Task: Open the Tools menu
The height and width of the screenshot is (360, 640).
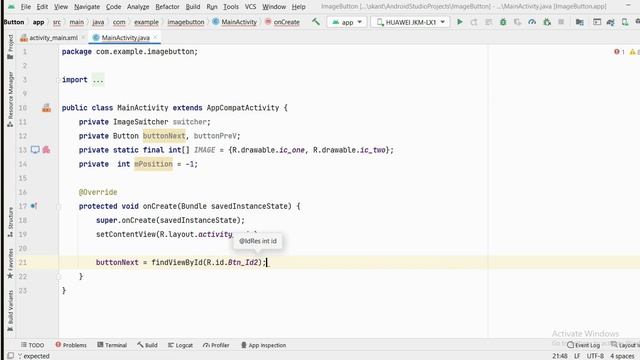Action: coord(231,7)
